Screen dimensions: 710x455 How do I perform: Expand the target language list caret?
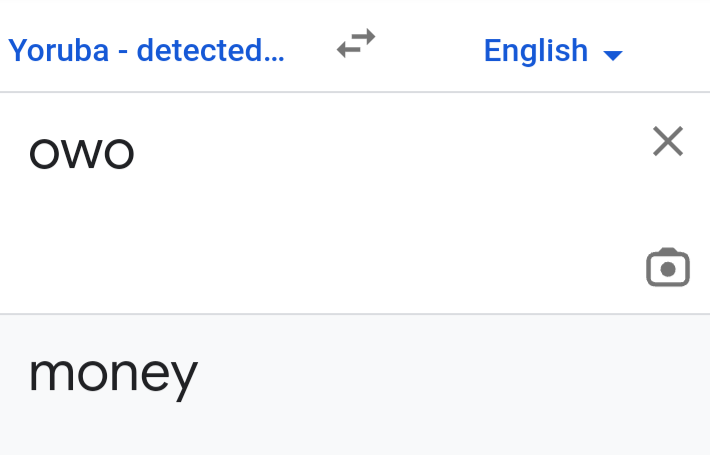click(614, 54)
